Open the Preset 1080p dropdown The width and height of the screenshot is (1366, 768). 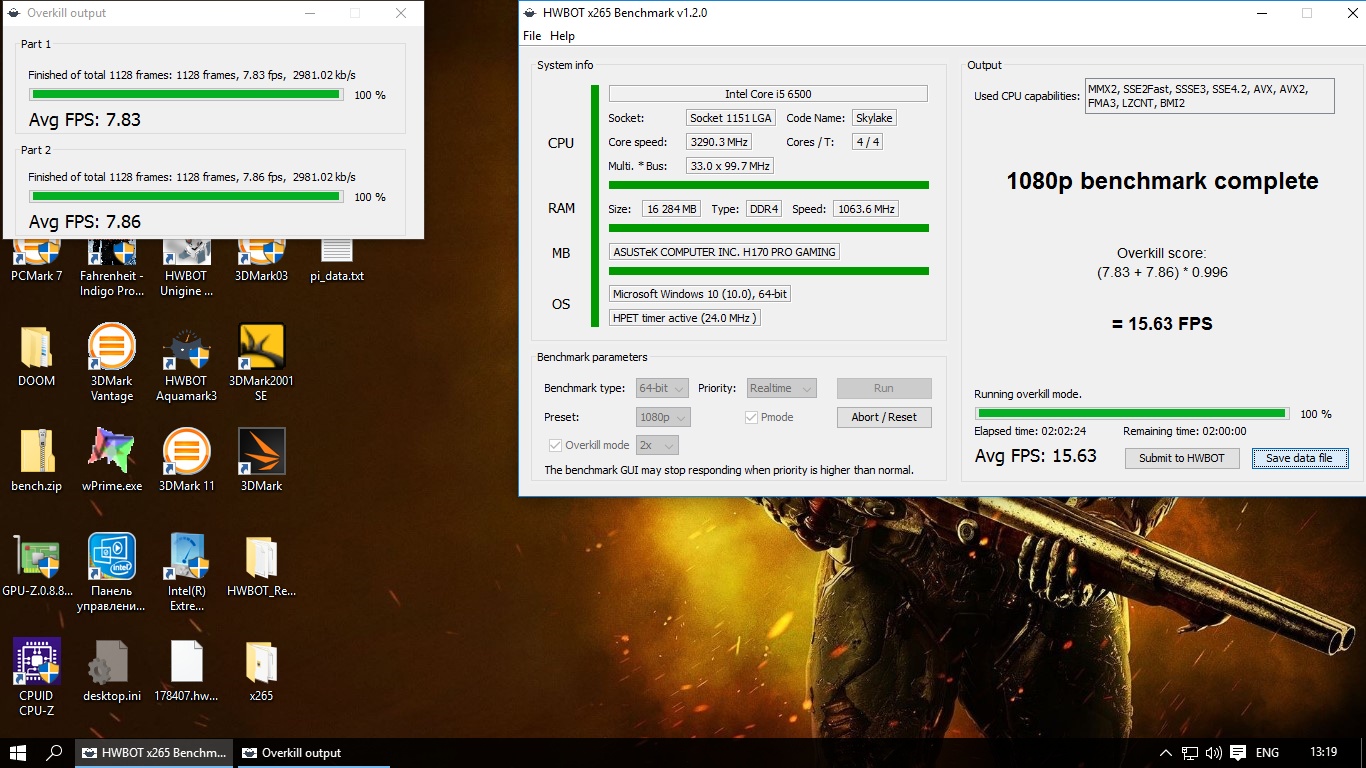click(663, 417)
